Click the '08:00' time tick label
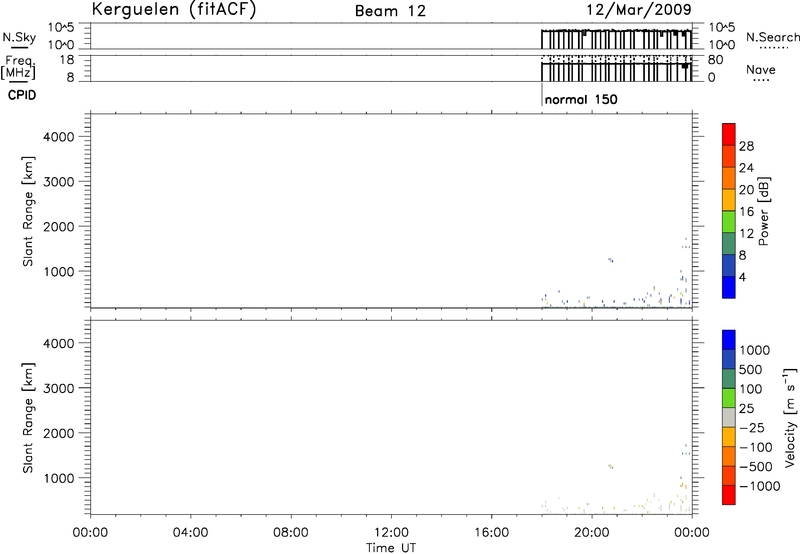800x554 pixels. pyautogui.click(x=290, y=533)
